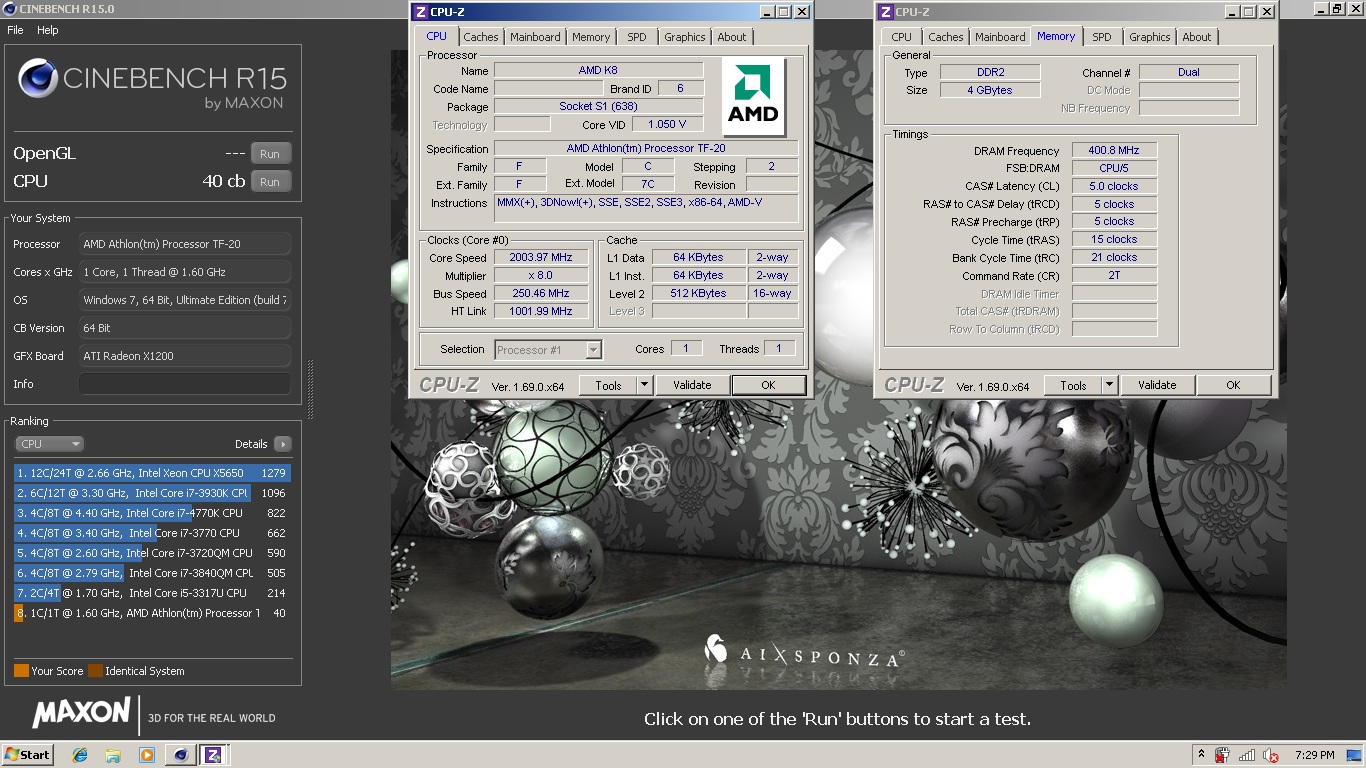This screenshot has height=768, width=1366.
Task: Click the Your Score orange swatch
Action: [21, 671]
